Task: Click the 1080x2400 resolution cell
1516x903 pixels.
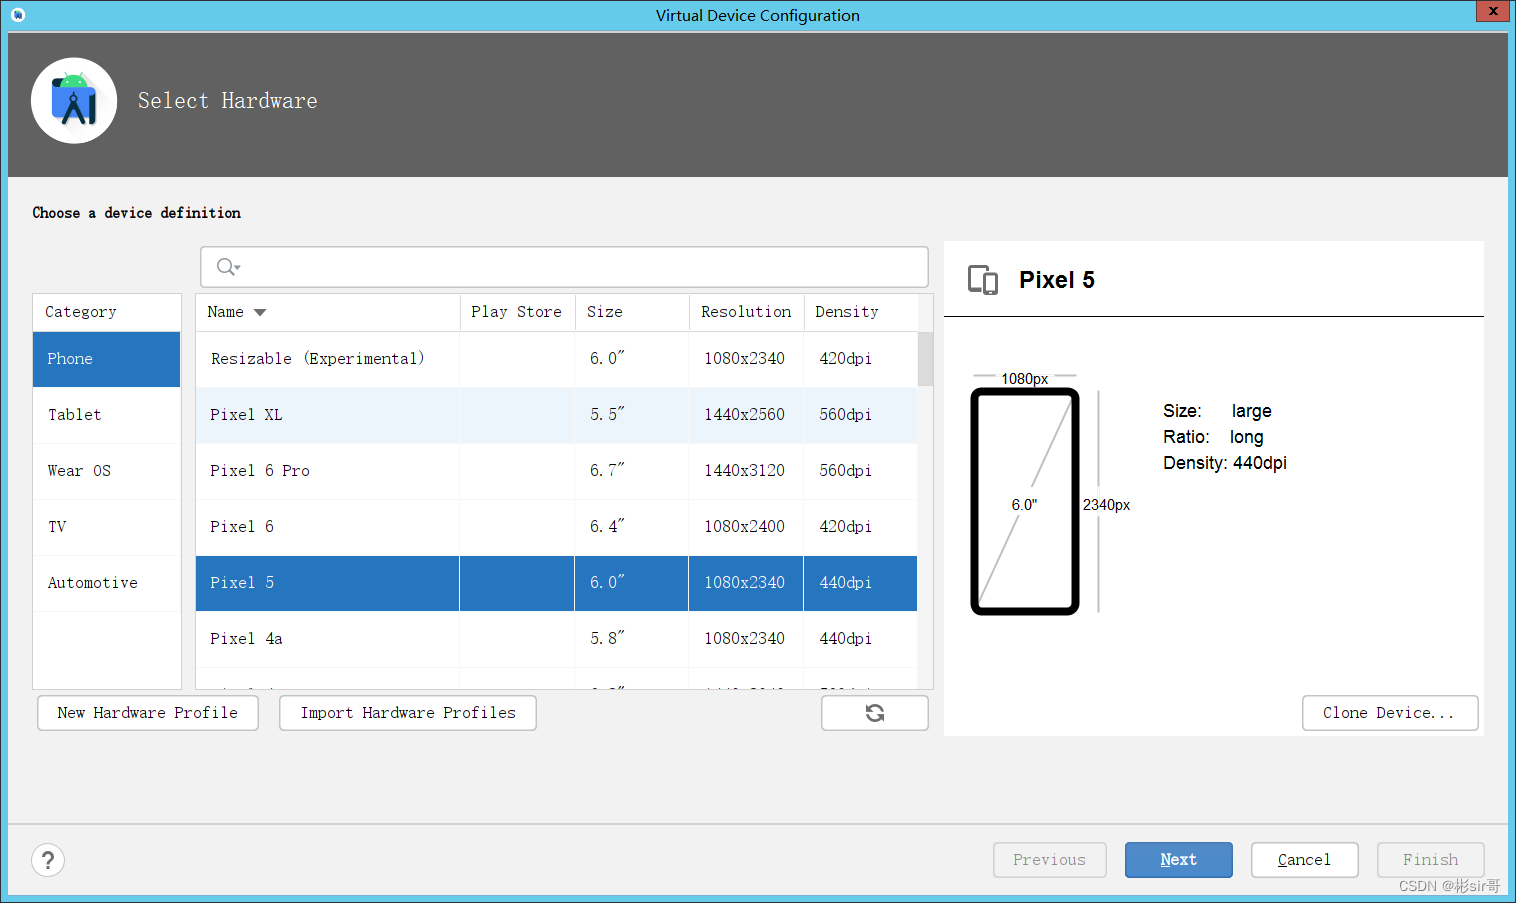Action: coord(746,527)
